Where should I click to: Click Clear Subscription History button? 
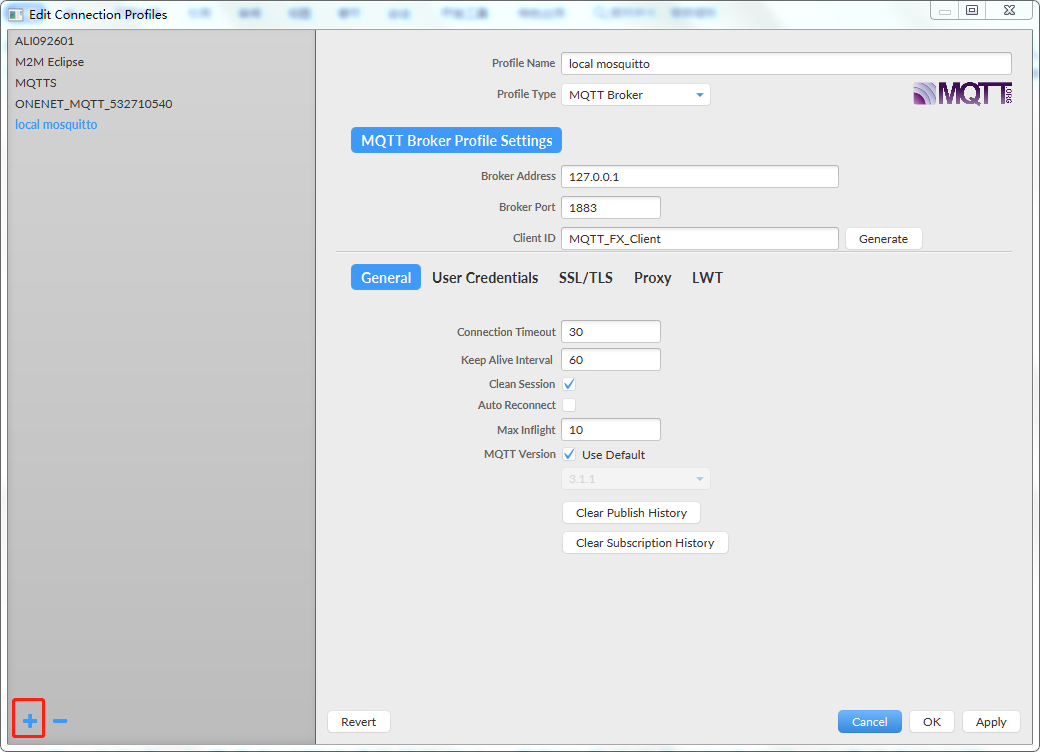[x=645, y=542]
